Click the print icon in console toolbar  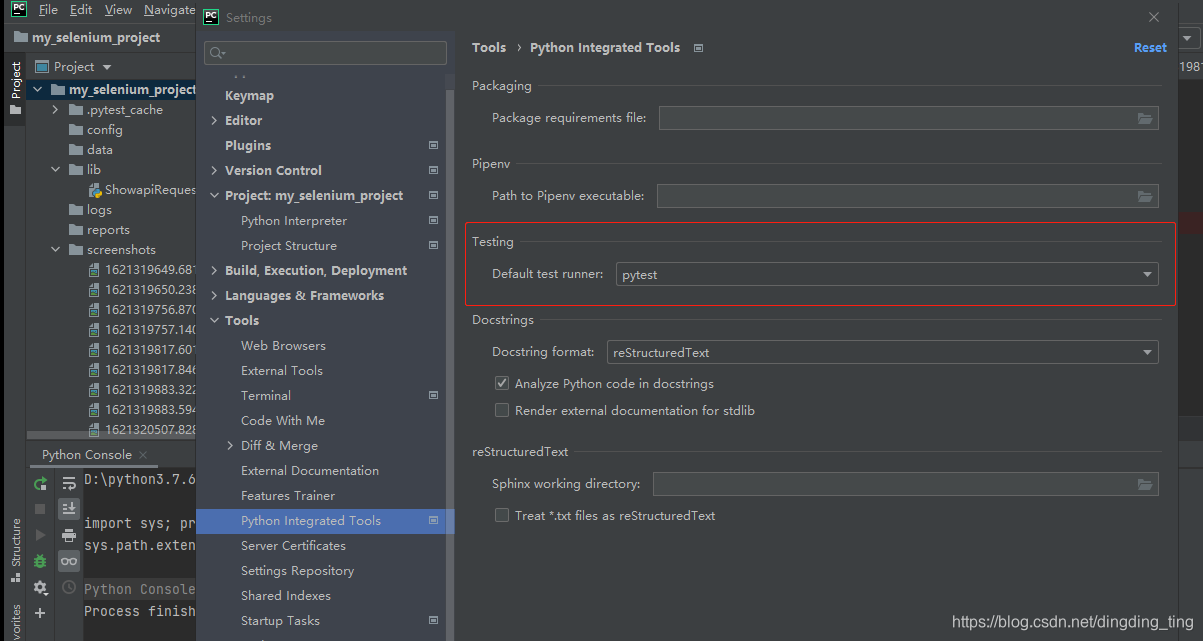(69, 535)
